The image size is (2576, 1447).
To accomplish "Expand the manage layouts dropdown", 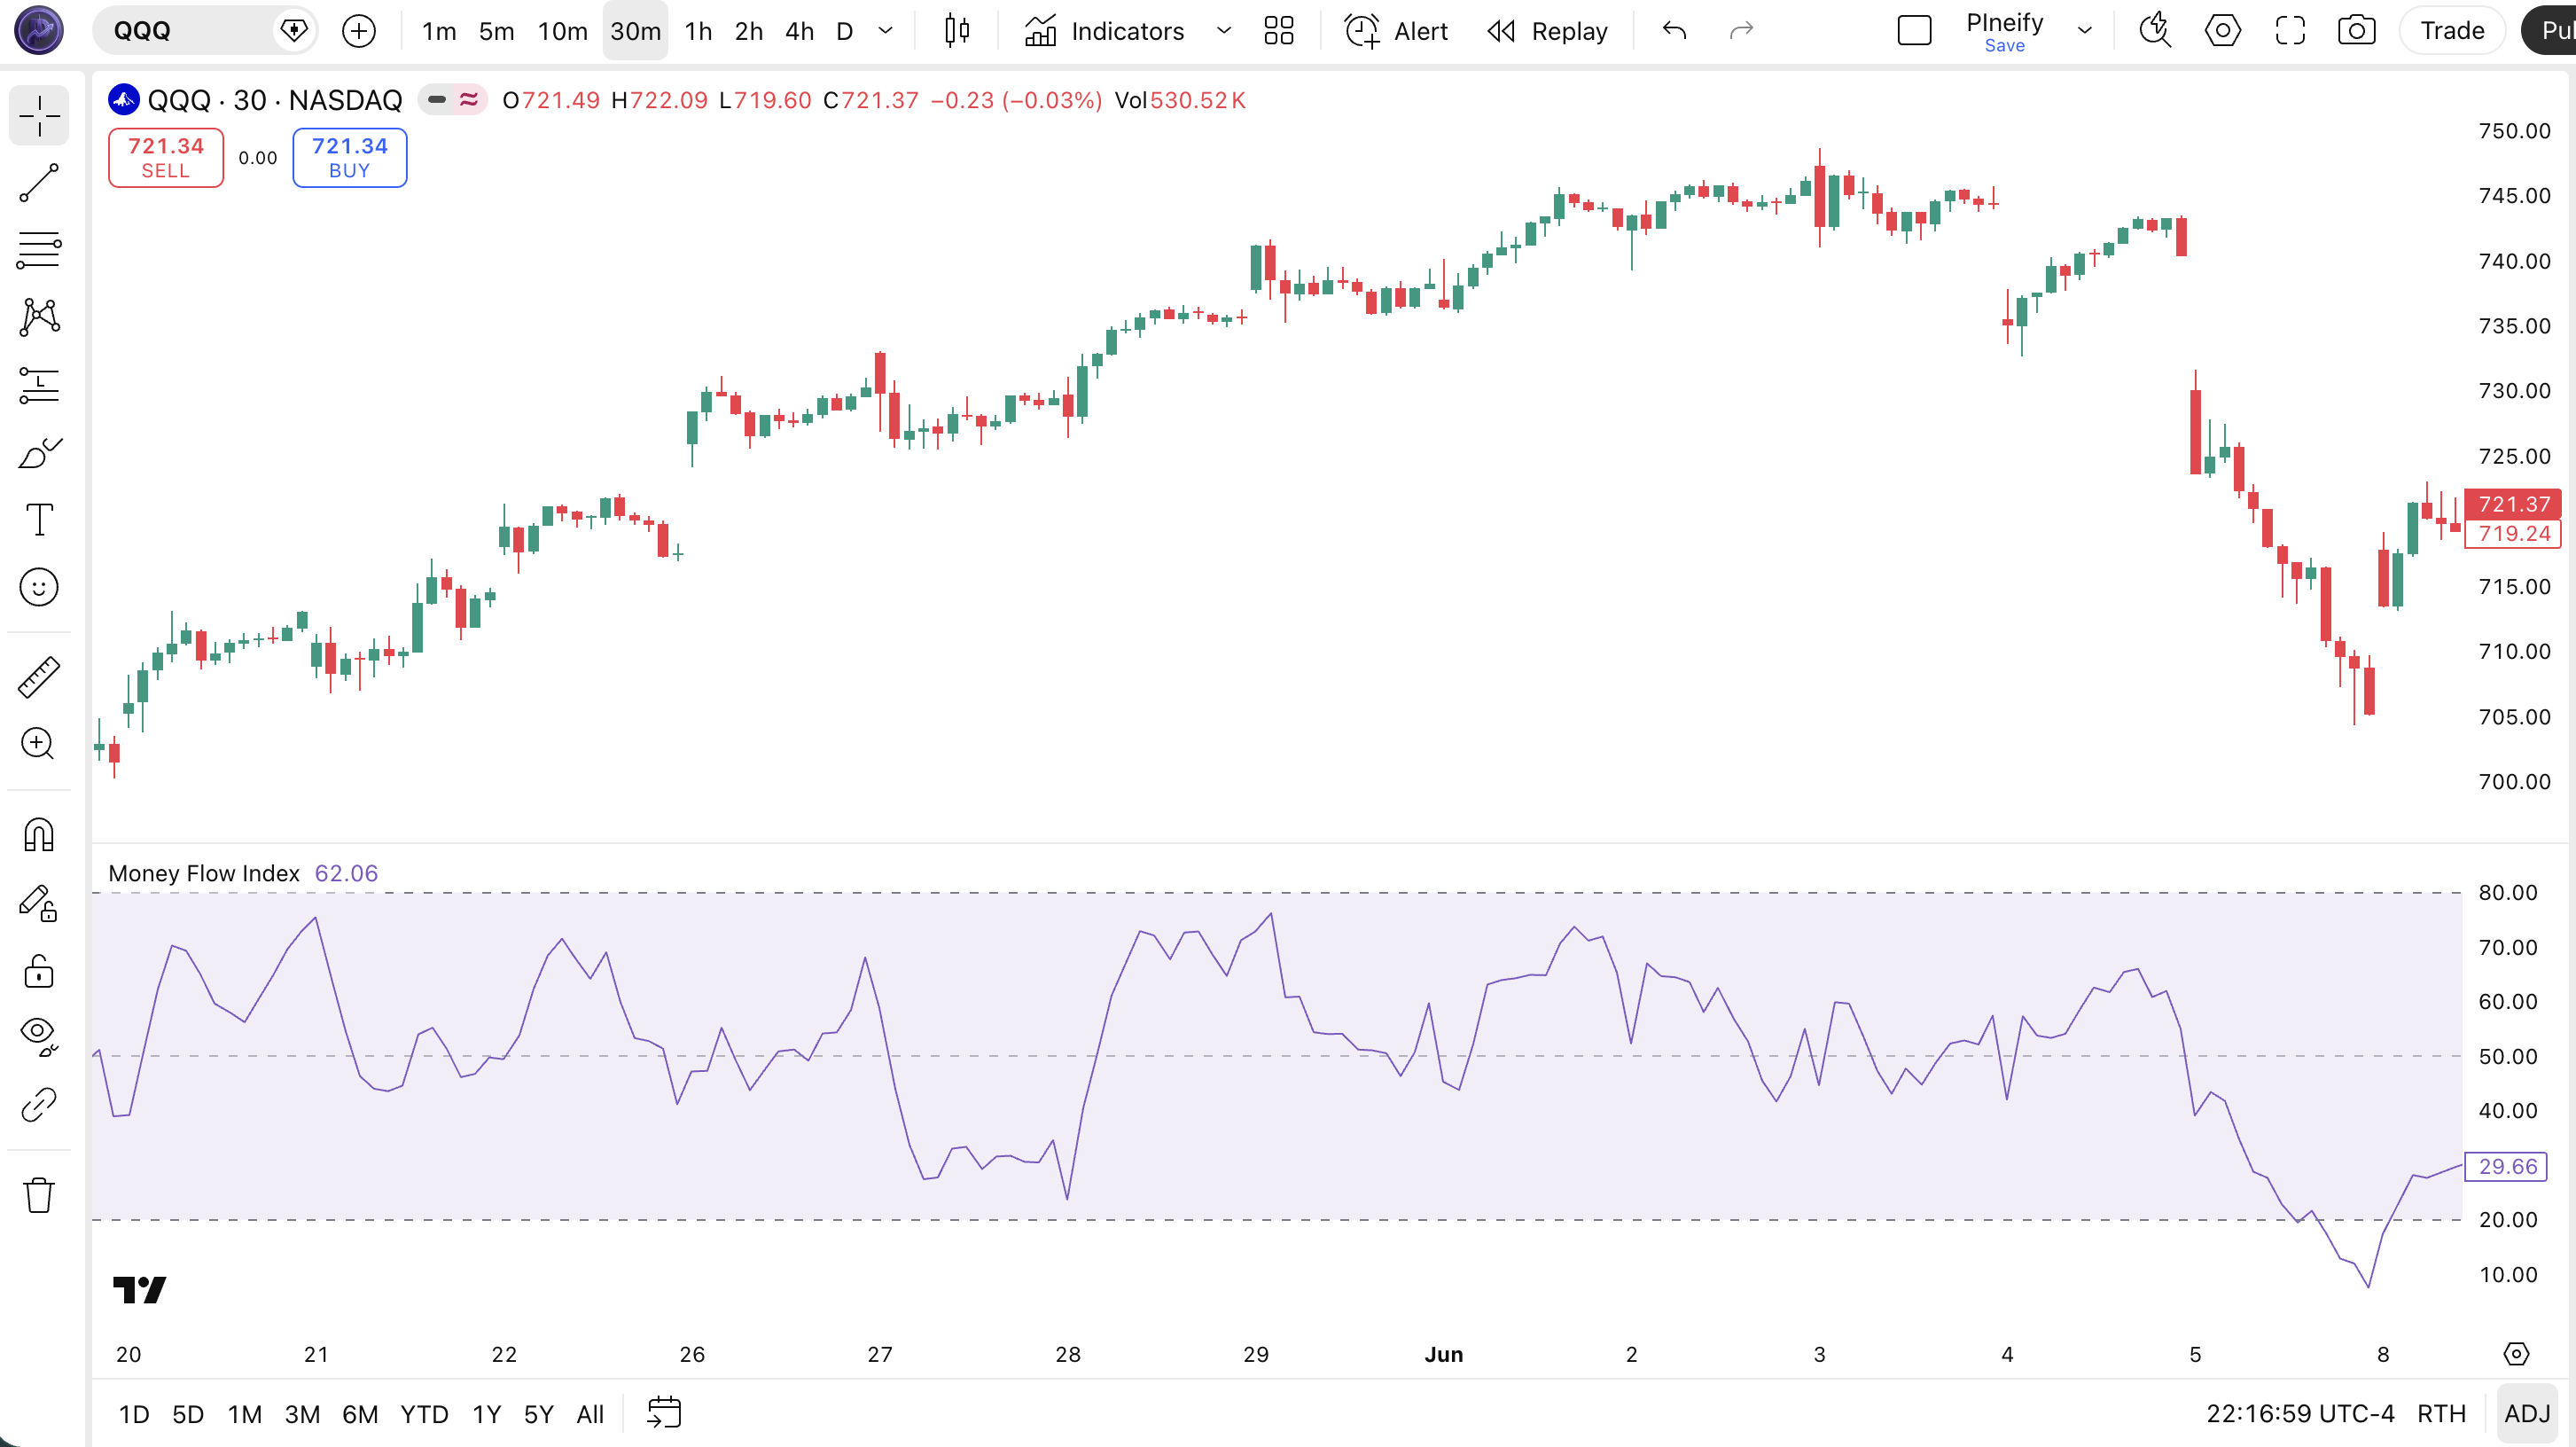I will pos(2084,31).
